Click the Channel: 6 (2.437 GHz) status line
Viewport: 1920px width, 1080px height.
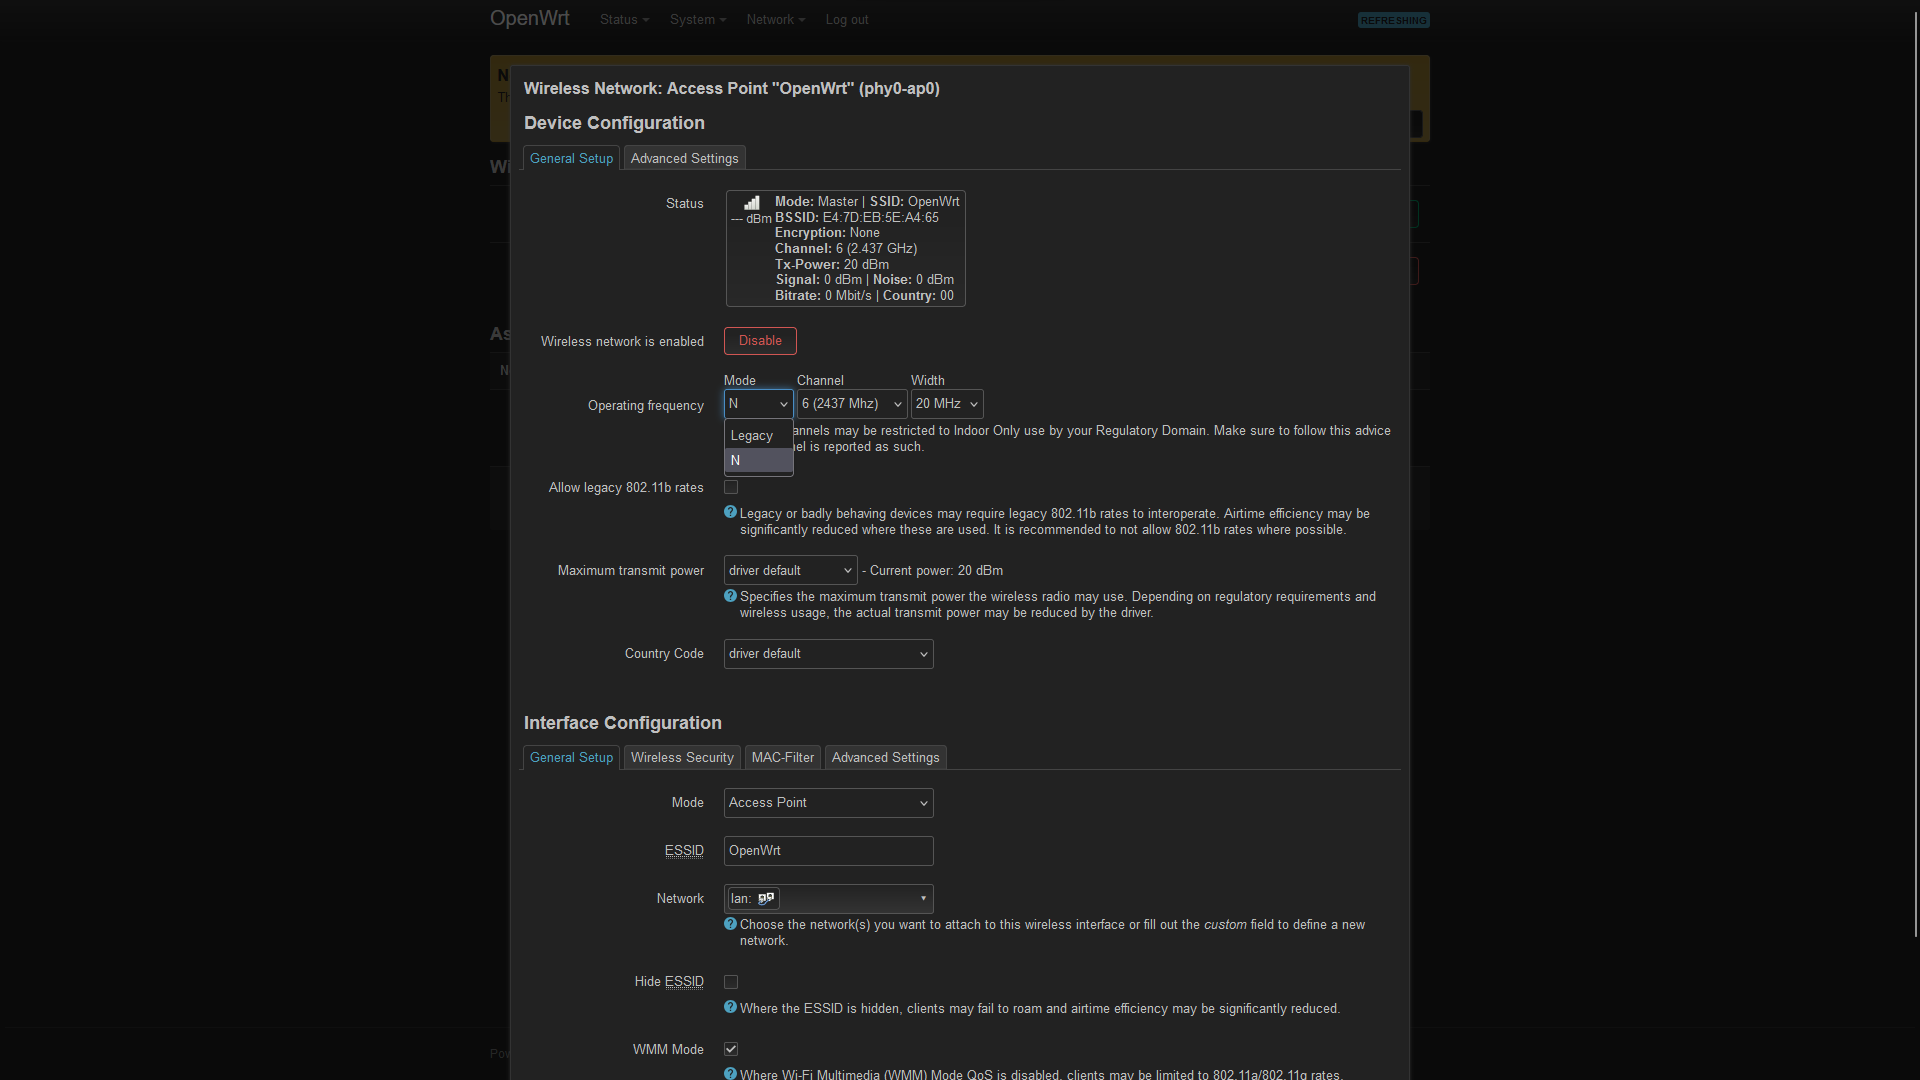(846, 249)
